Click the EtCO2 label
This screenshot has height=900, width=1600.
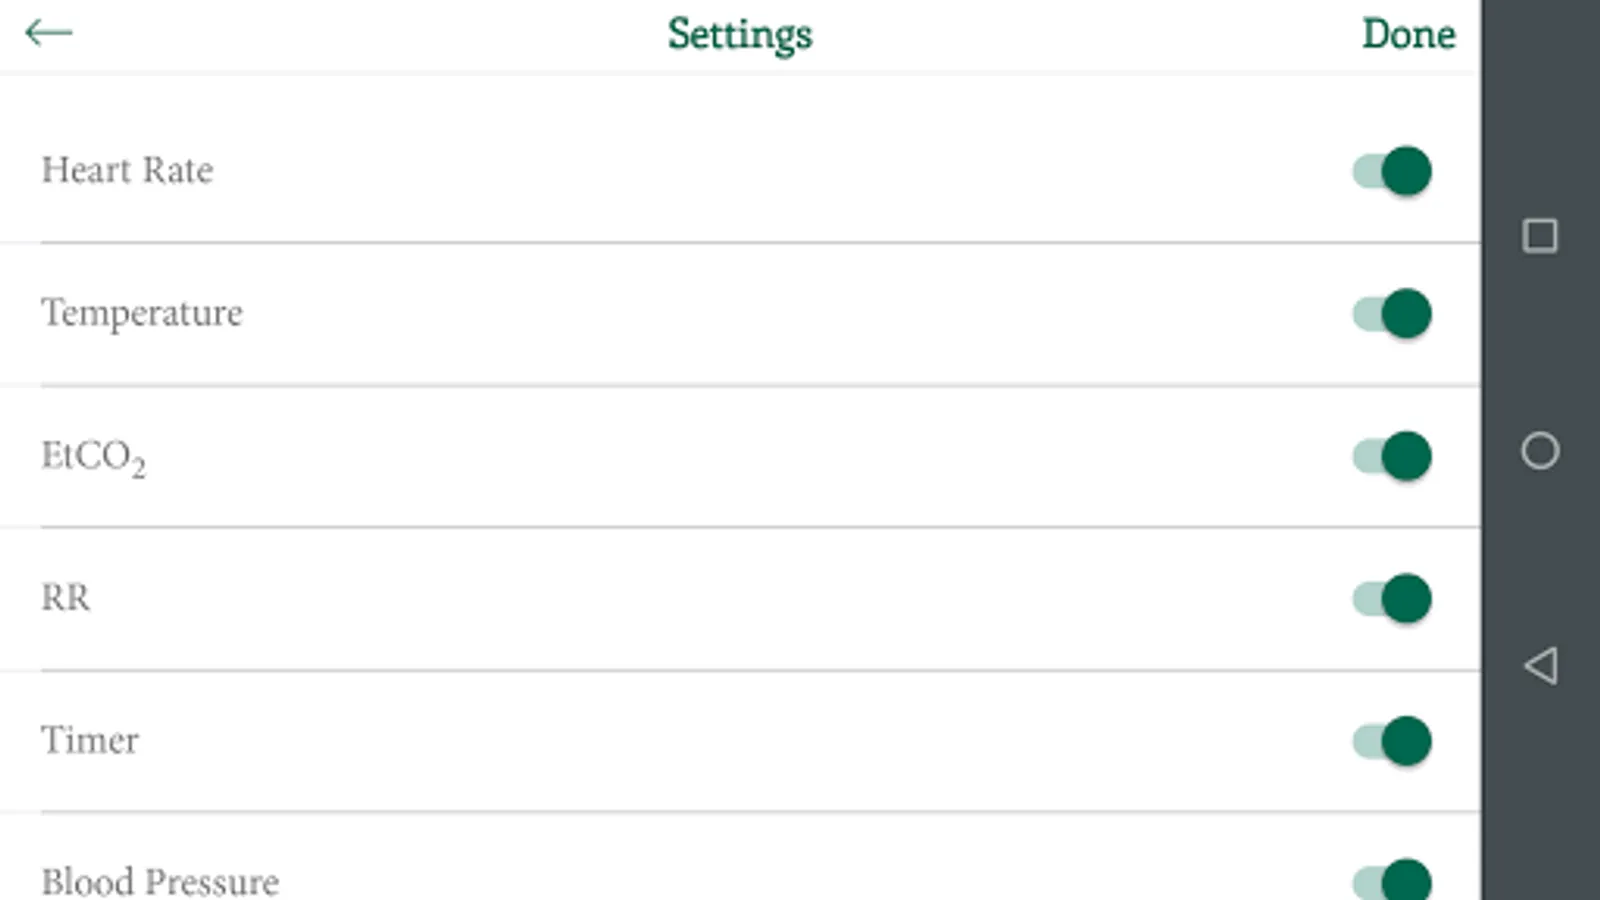click(93, 457)
